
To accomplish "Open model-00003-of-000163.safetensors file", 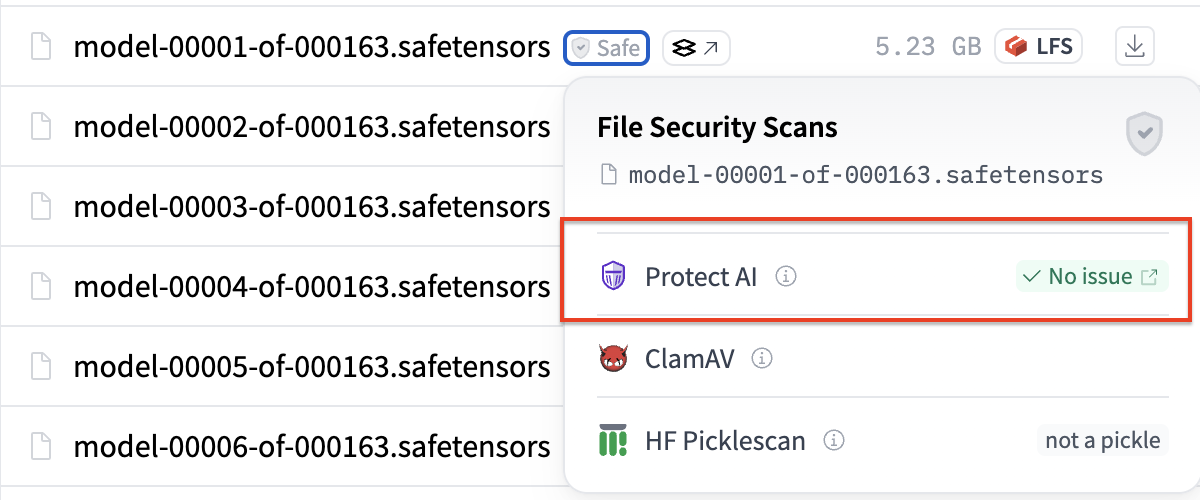I will tap(311, 207).
